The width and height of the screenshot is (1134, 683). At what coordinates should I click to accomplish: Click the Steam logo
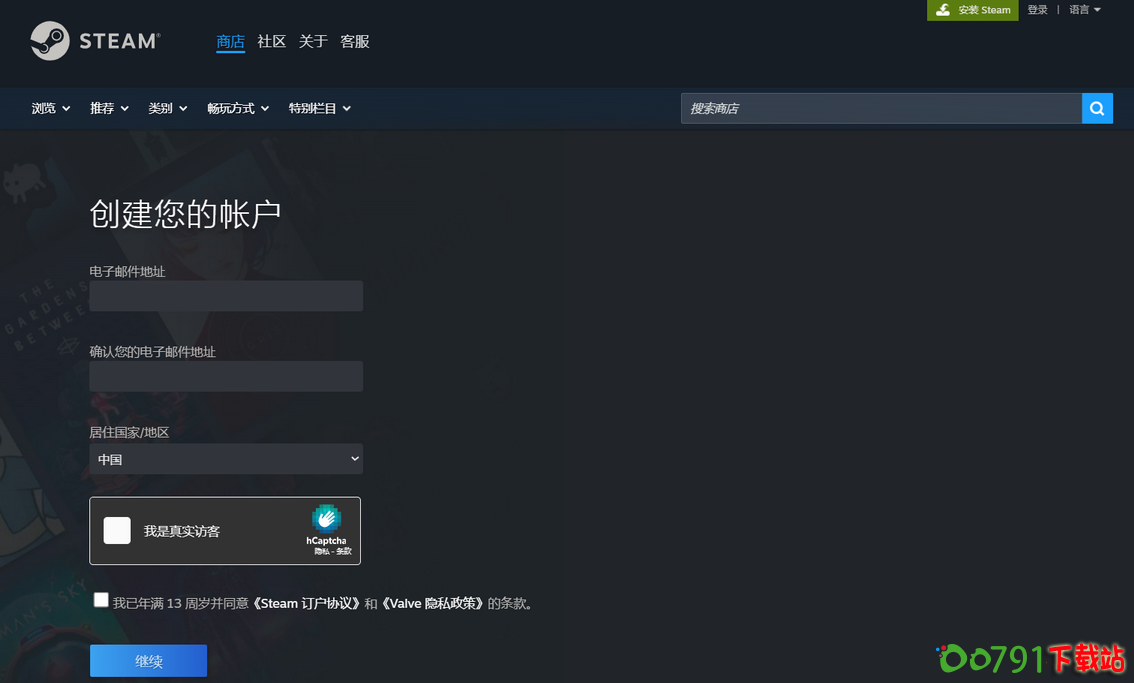point(95,41)
